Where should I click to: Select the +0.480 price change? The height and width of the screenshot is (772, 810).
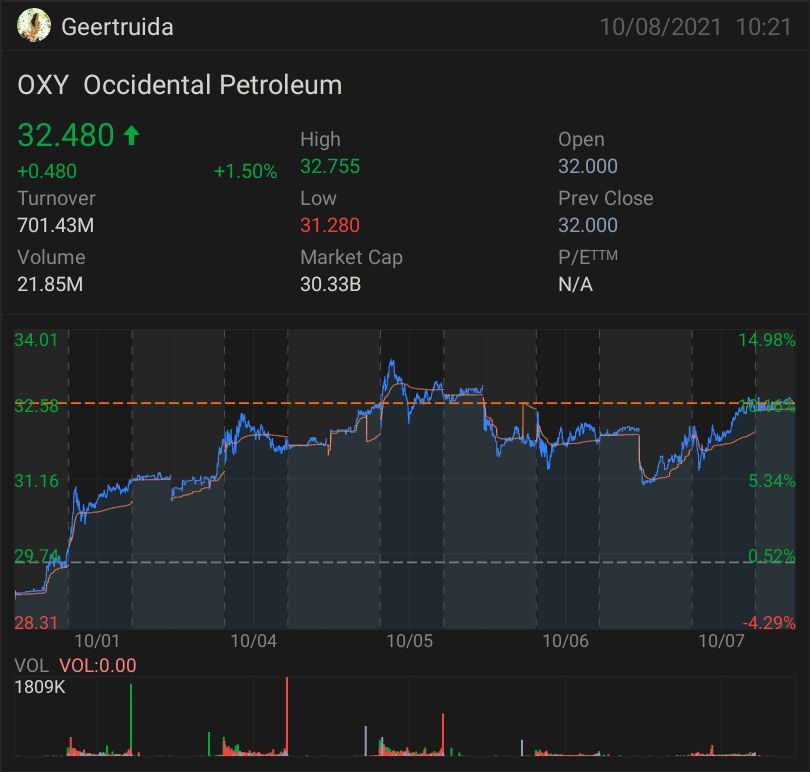point(47,171)
